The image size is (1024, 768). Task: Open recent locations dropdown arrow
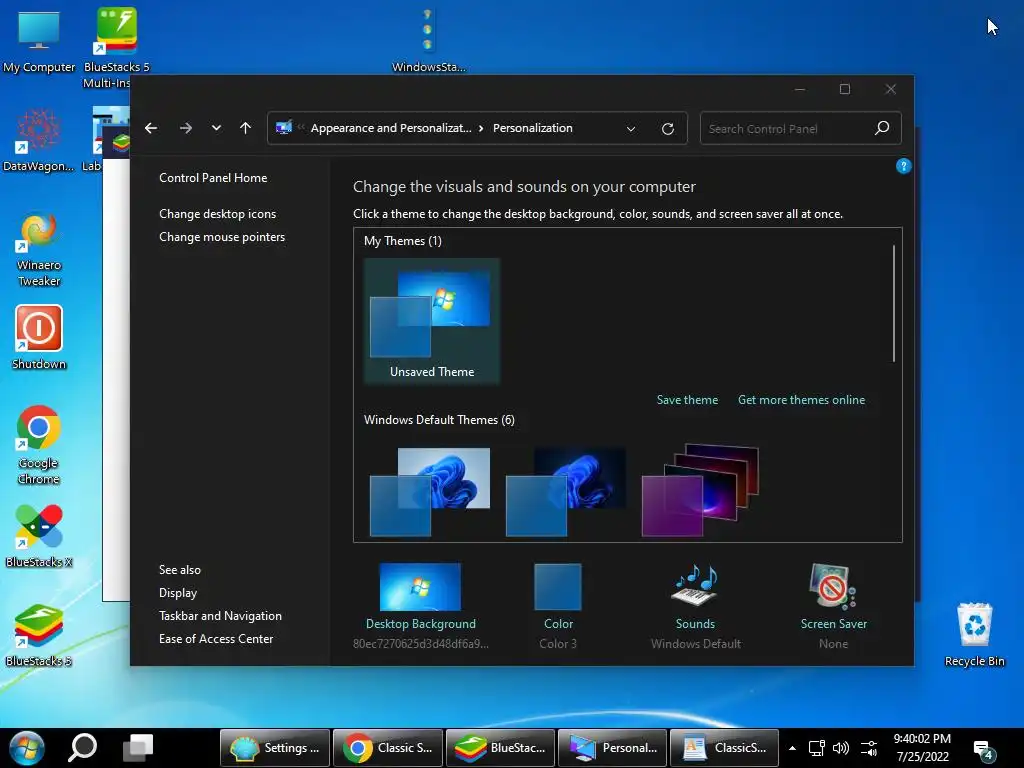click(216, 128)
